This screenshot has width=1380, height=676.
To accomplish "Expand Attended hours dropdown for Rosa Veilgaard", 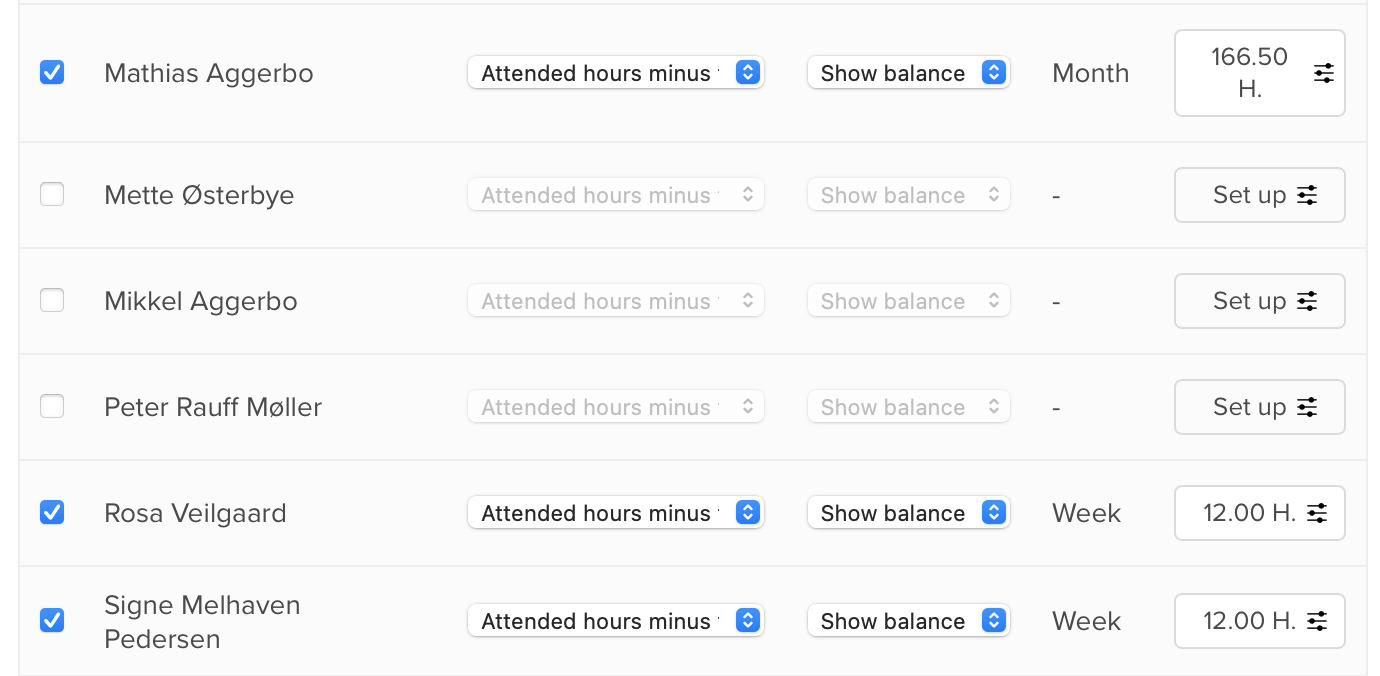I will [x=615, y=513].
